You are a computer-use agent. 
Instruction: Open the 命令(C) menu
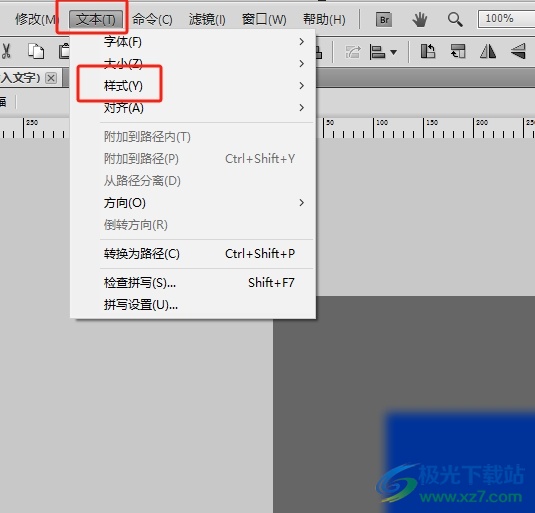(x=152, y=19)
